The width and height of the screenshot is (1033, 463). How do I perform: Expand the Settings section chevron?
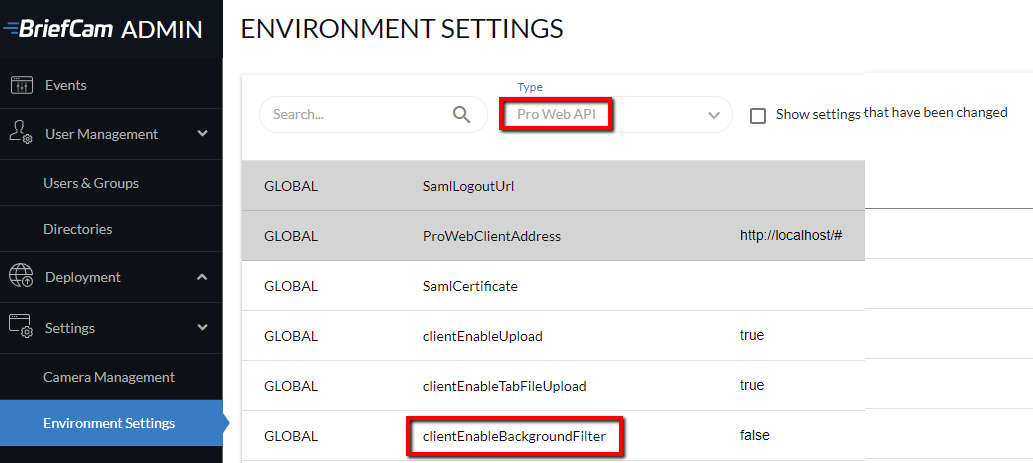[x=202, y=327]
